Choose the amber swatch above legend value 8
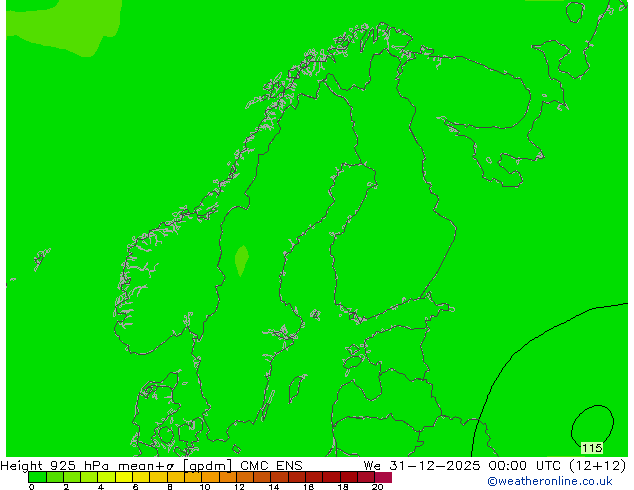The image size is (634, 490). [176, 477]
